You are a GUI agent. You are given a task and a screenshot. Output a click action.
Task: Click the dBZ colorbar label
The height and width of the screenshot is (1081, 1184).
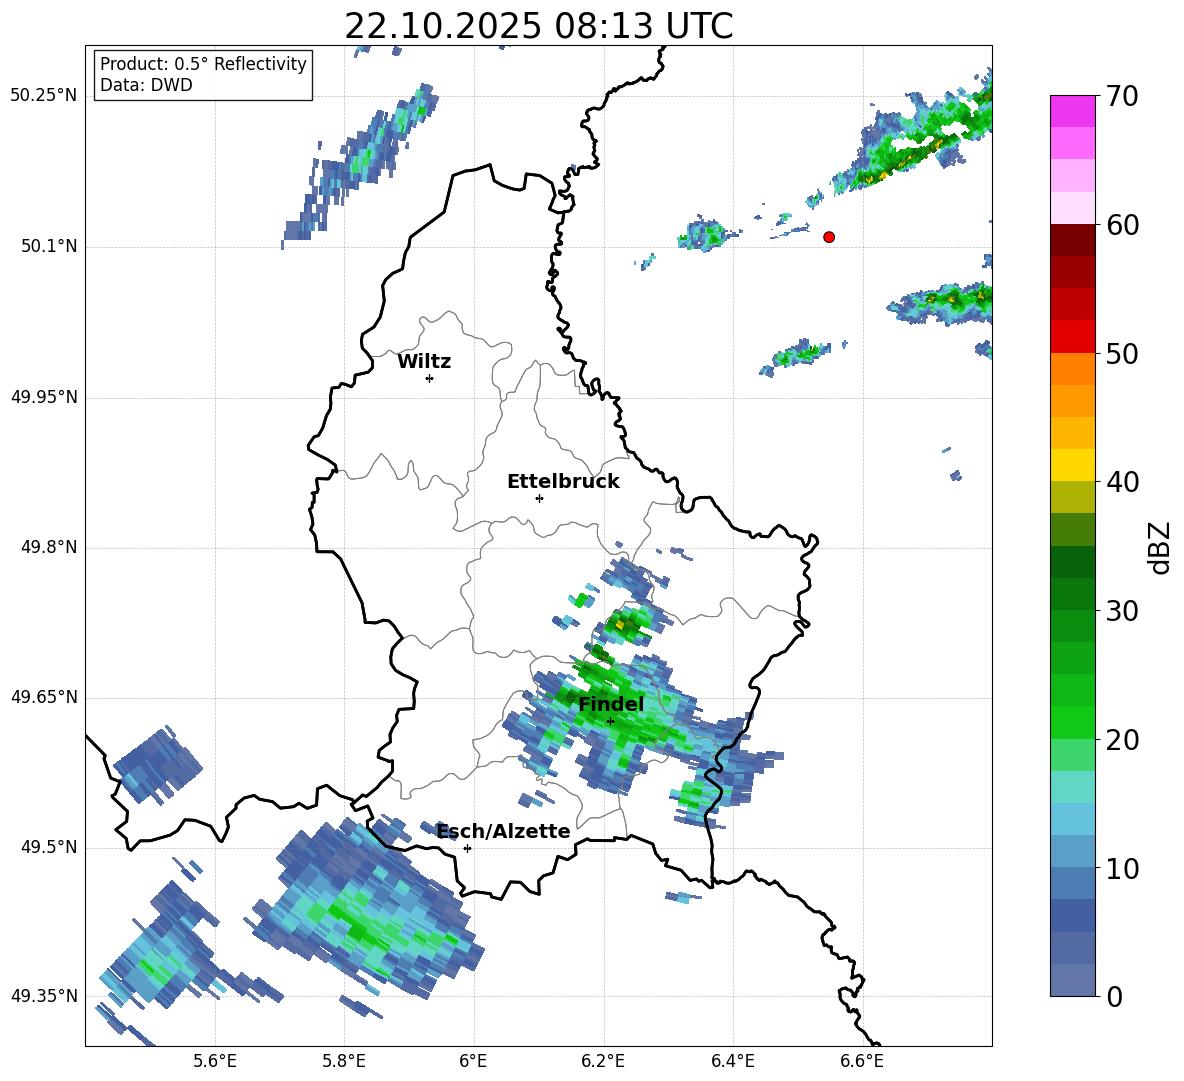coord(1158,547)
